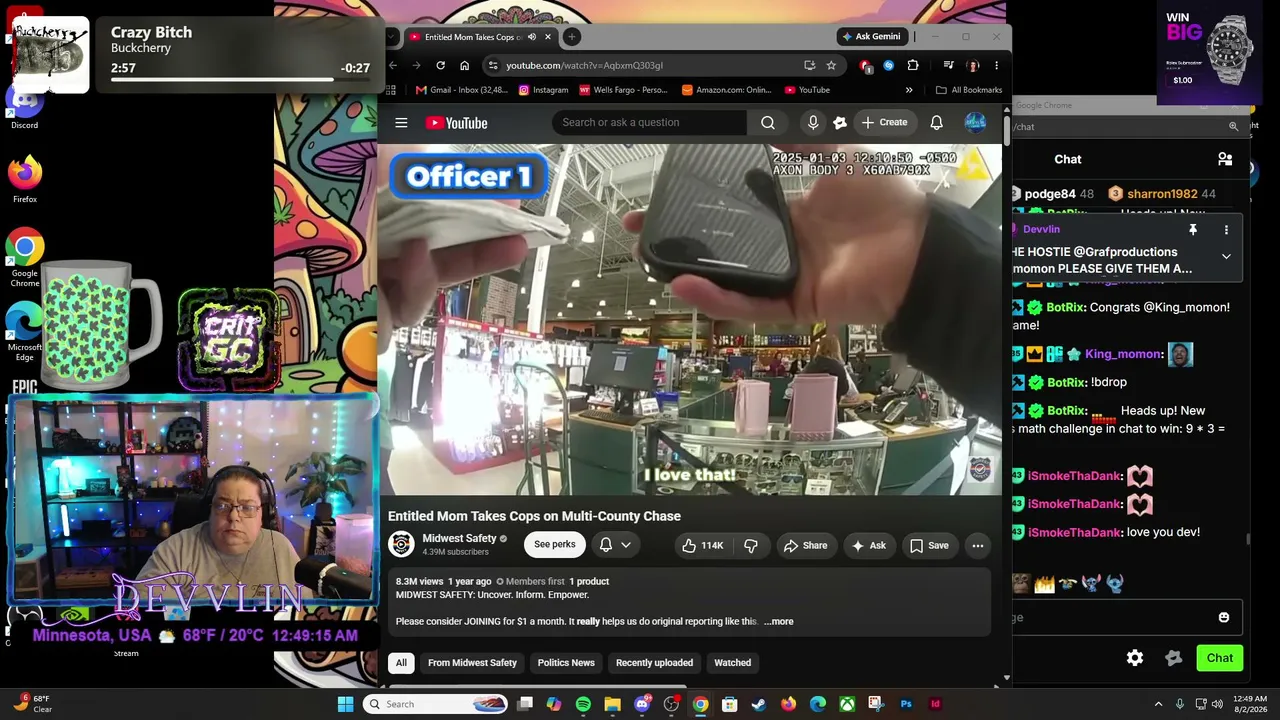Image resolution: width=1280 pixels, height=720 pixels.
Task: Open pinned message options three-dot menu
Action: coord(1226,230)
